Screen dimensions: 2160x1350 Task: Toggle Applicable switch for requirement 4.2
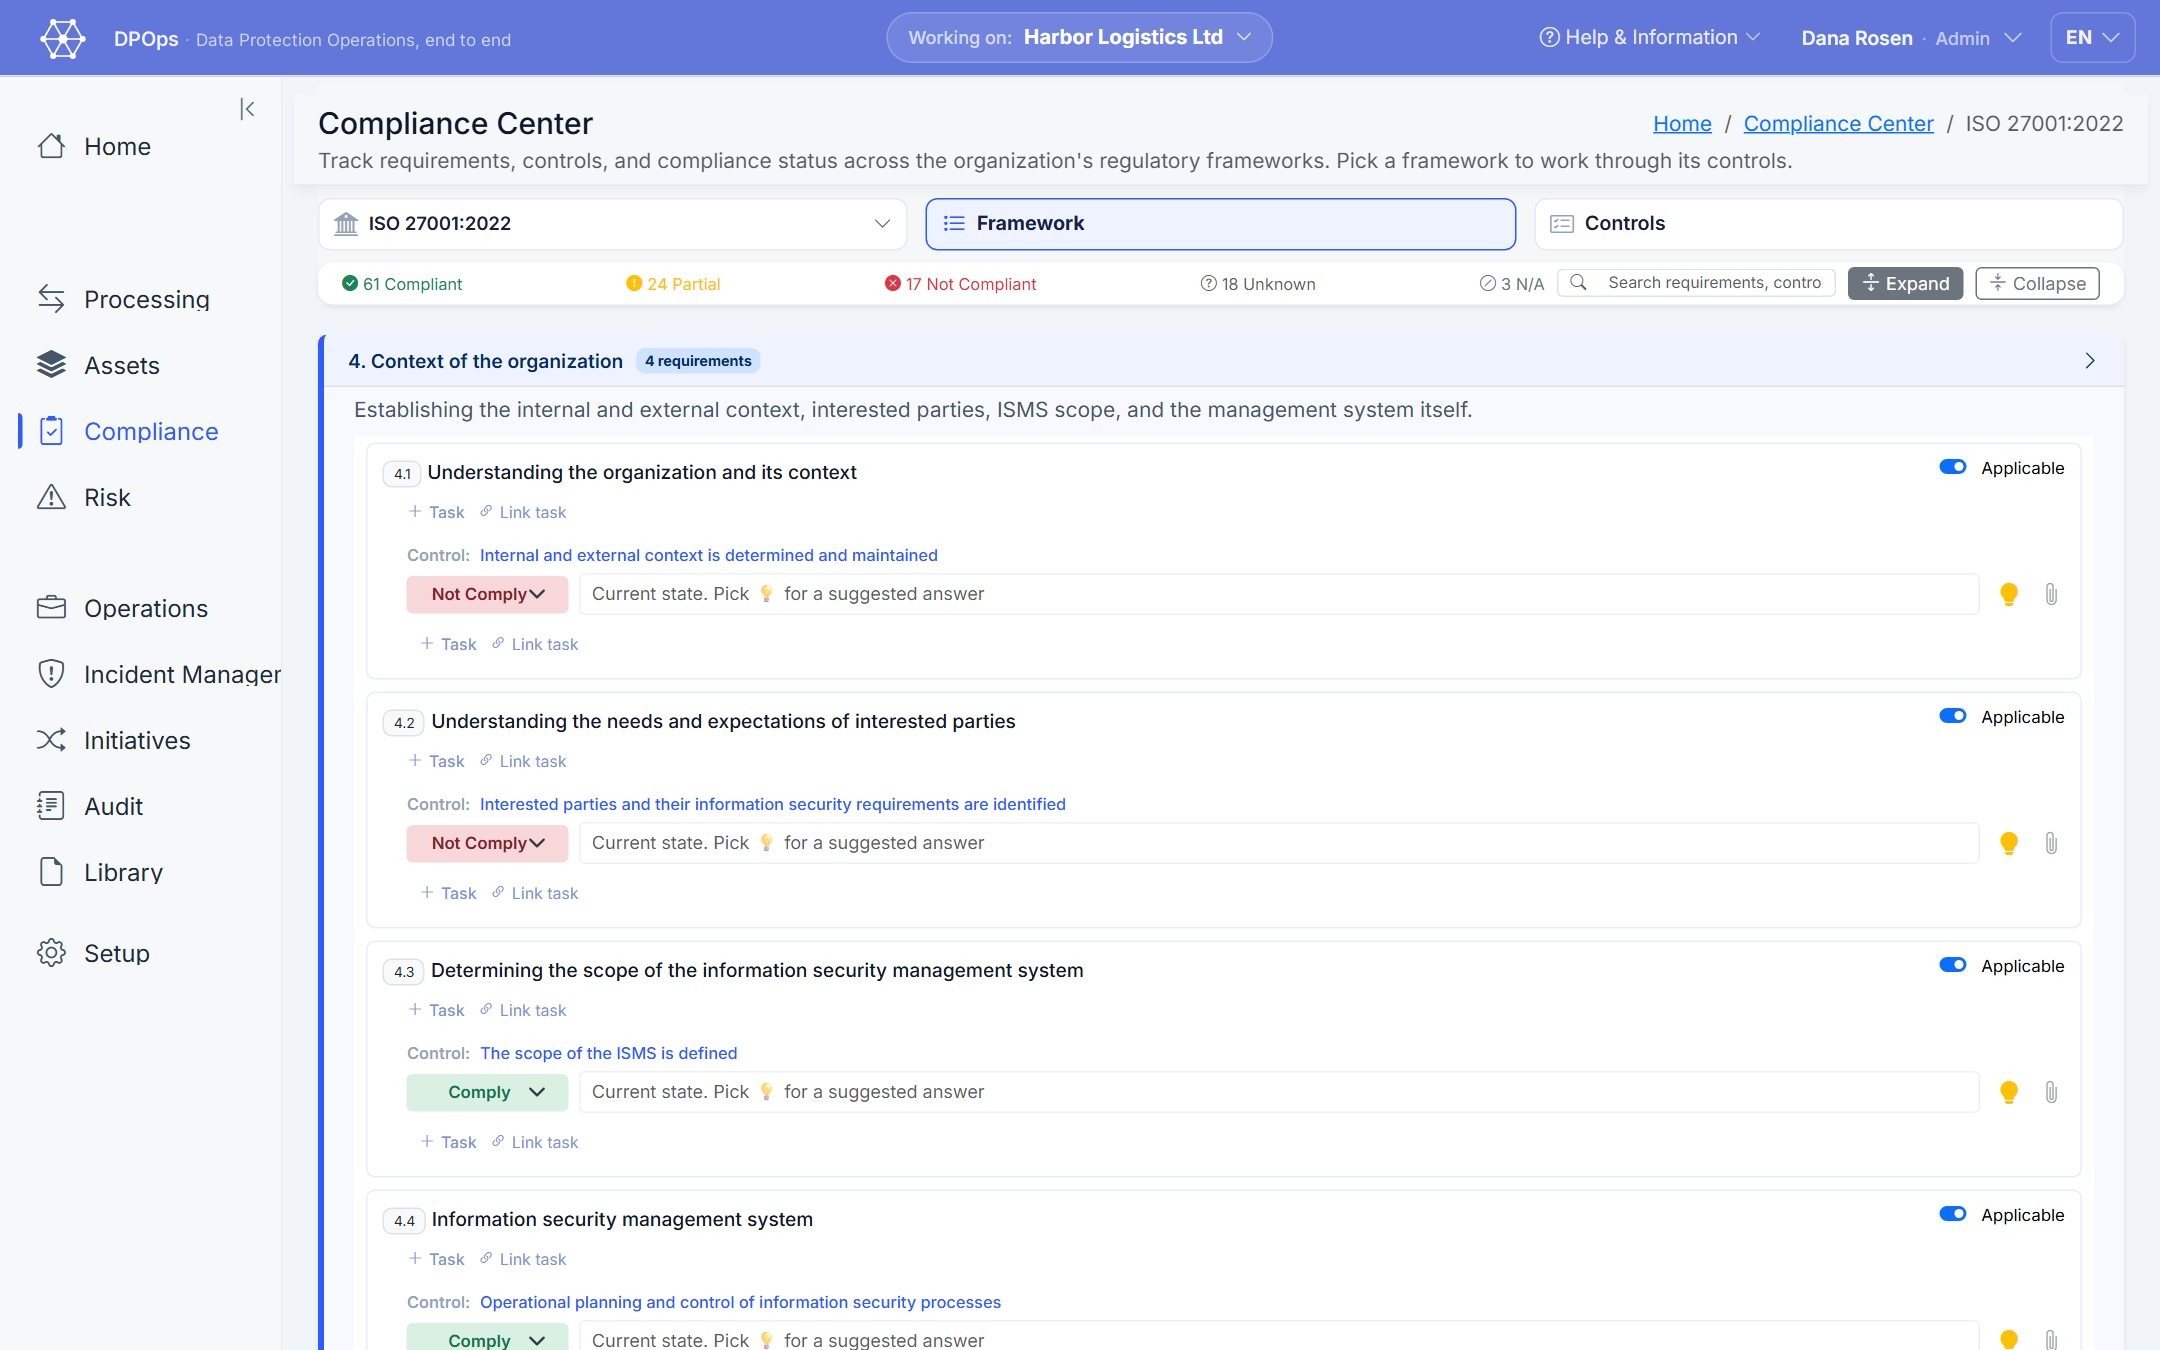pos(1952,716)
